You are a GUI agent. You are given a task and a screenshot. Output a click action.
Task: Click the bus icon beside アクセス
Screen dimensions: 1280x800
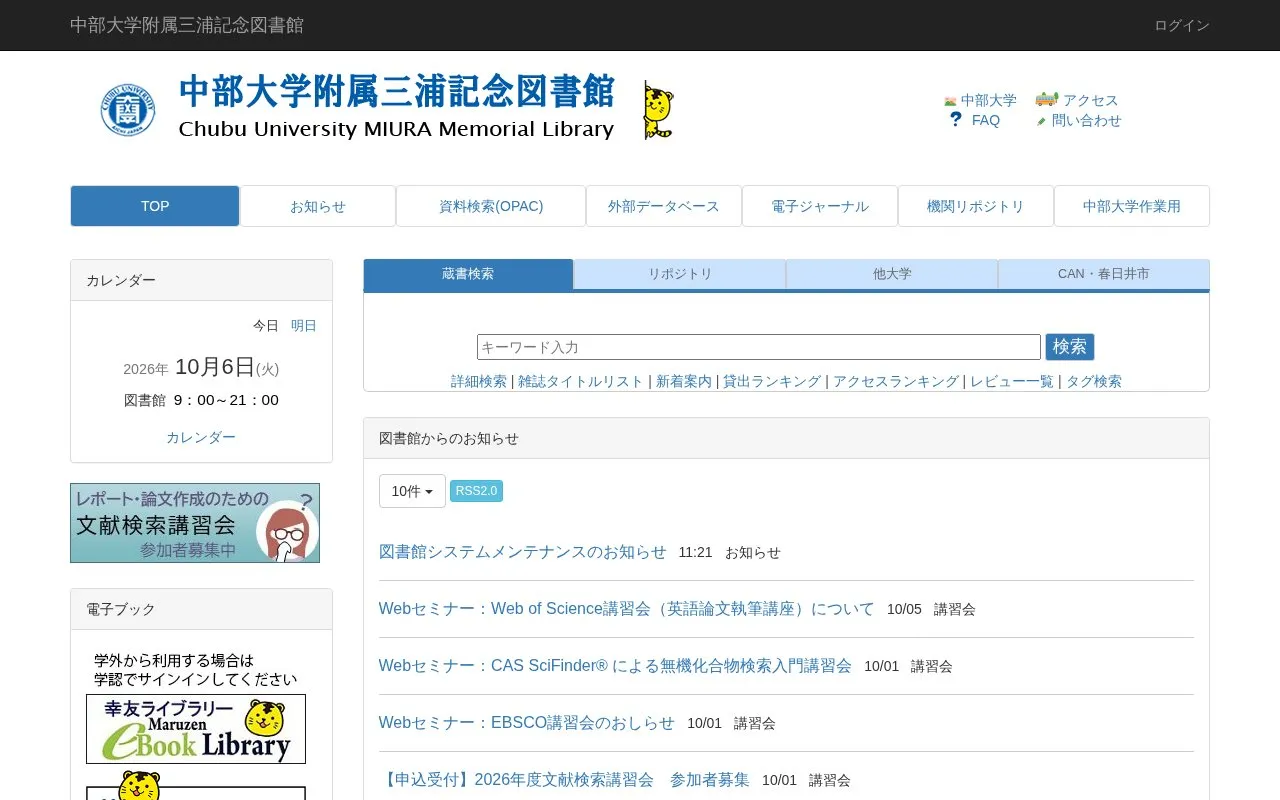[1047, 99]
